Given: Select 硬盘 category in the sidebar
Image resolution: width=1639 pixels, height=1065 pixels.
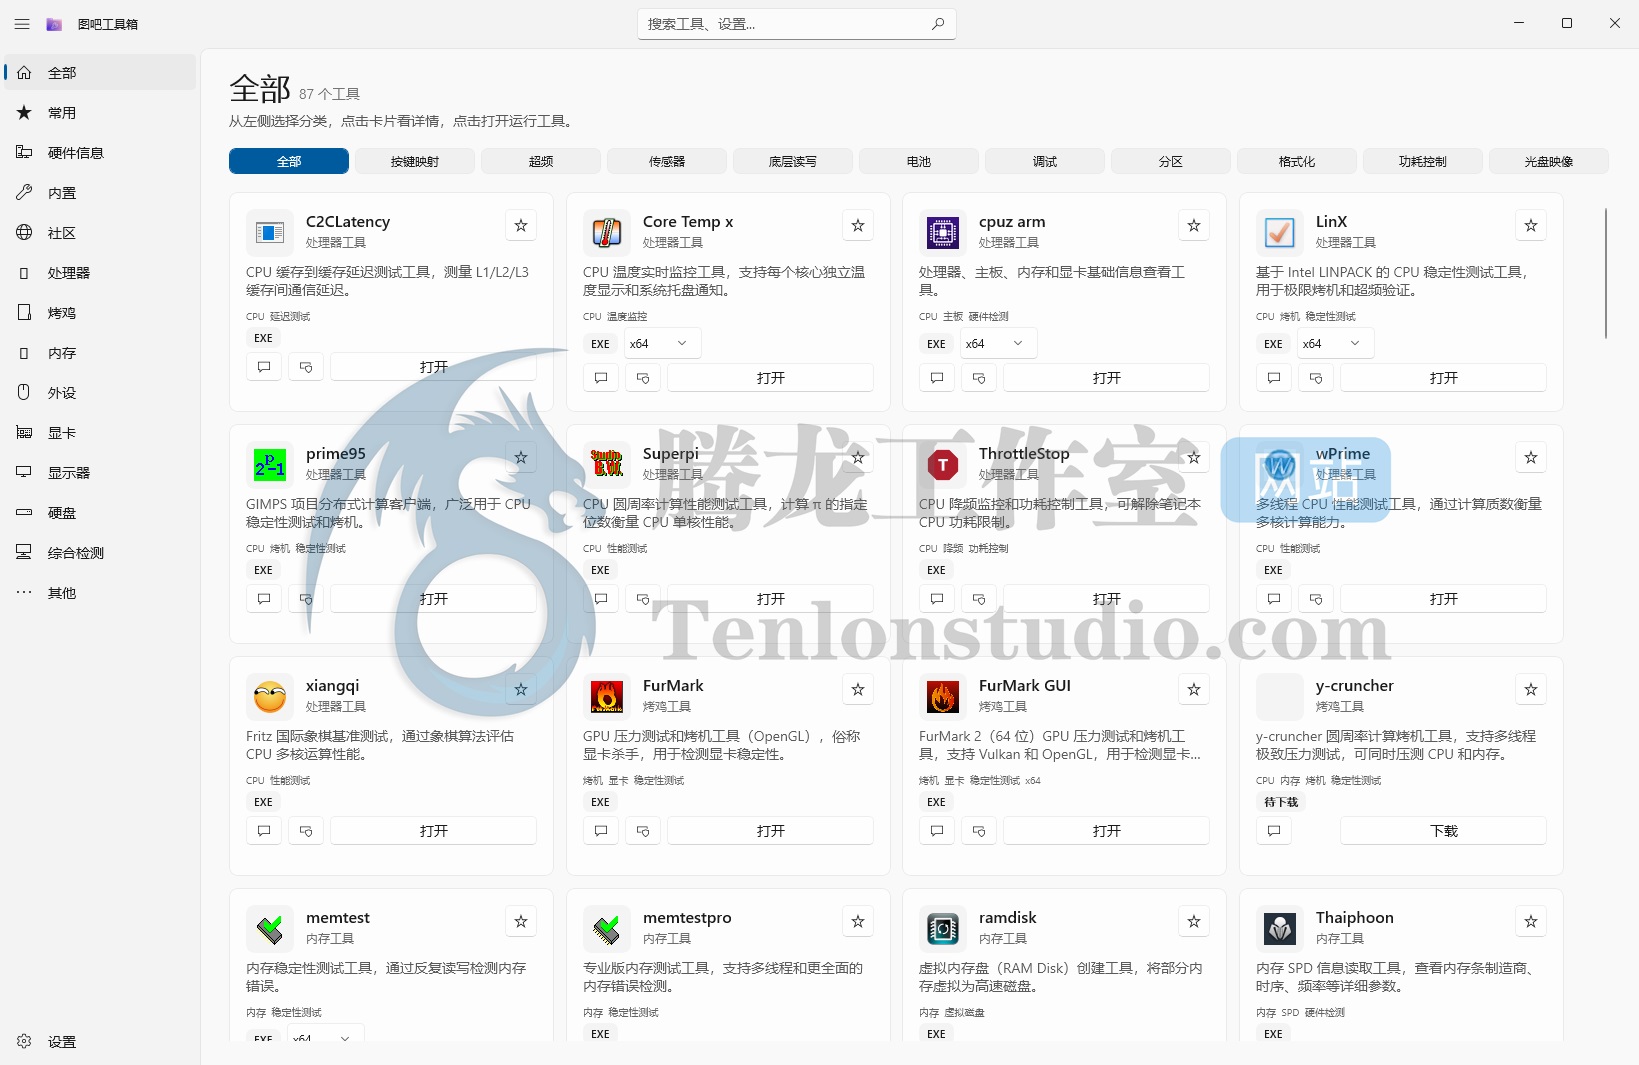Looking at the screenshot, I should pos(100,513).
